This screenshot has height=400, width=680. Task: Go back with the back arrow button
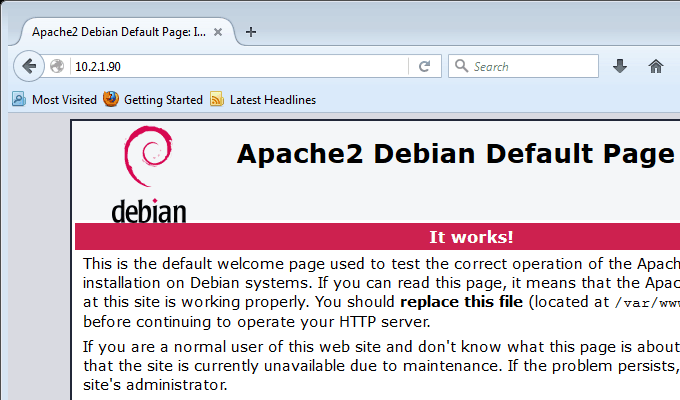(x=29, y=66)
